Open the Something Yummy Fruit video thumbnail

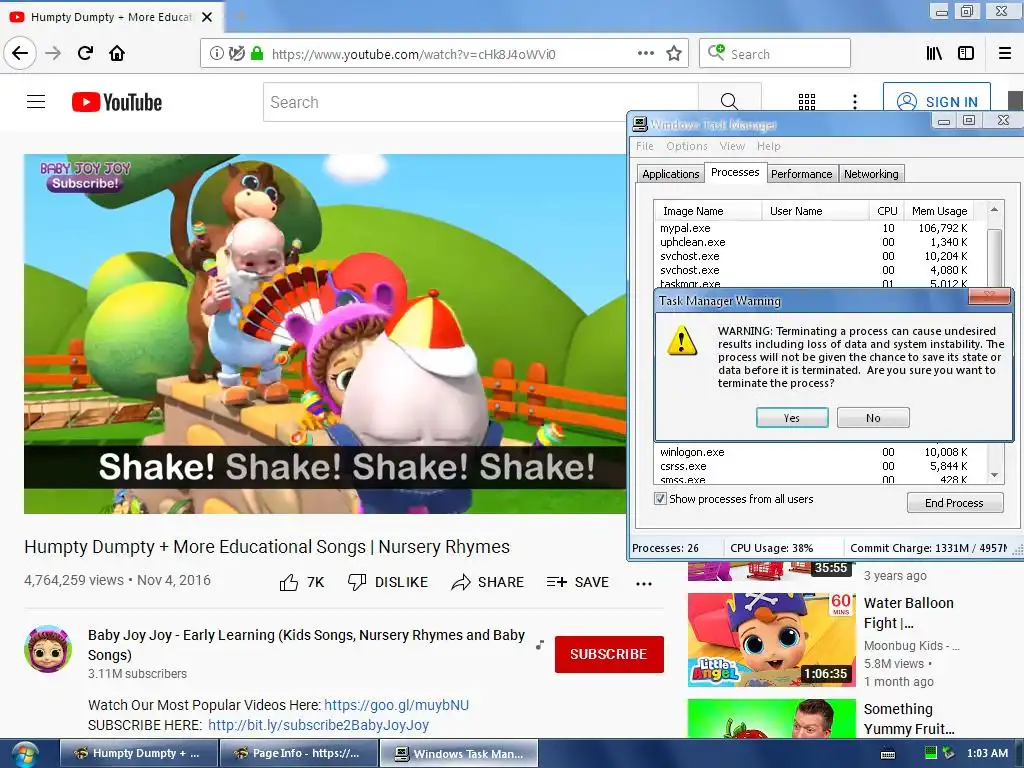[x=771, y=718]
